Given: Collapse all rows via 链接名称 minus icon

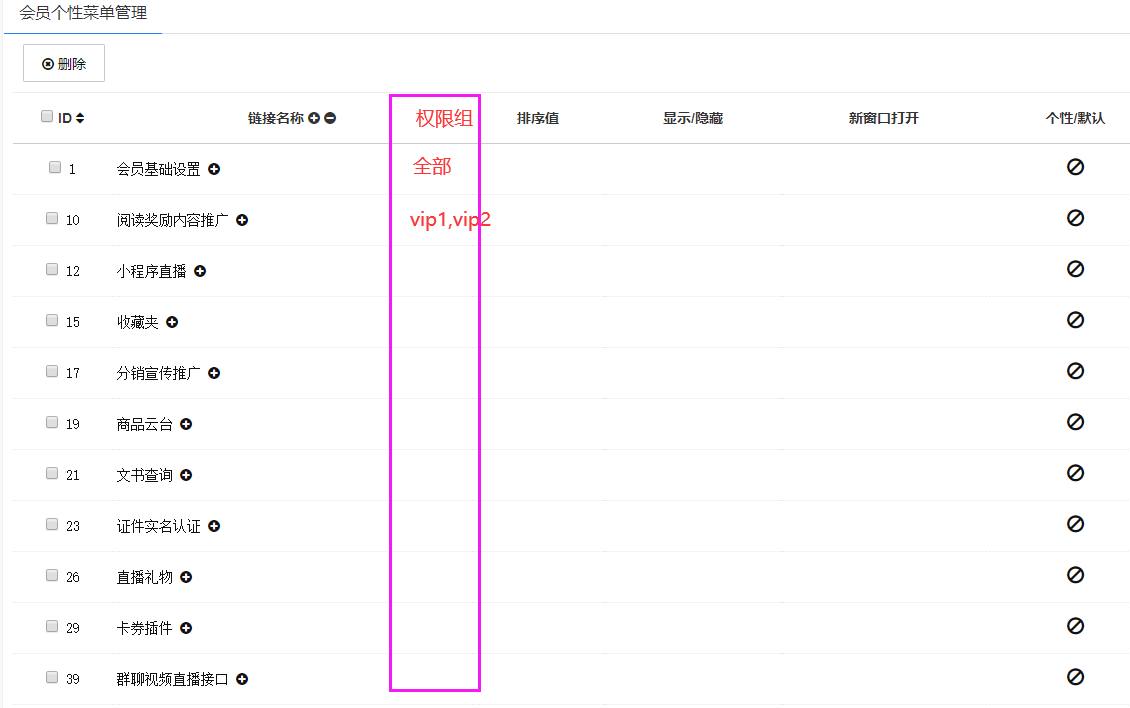Looking at the screenshot, I should pos(330,118).
